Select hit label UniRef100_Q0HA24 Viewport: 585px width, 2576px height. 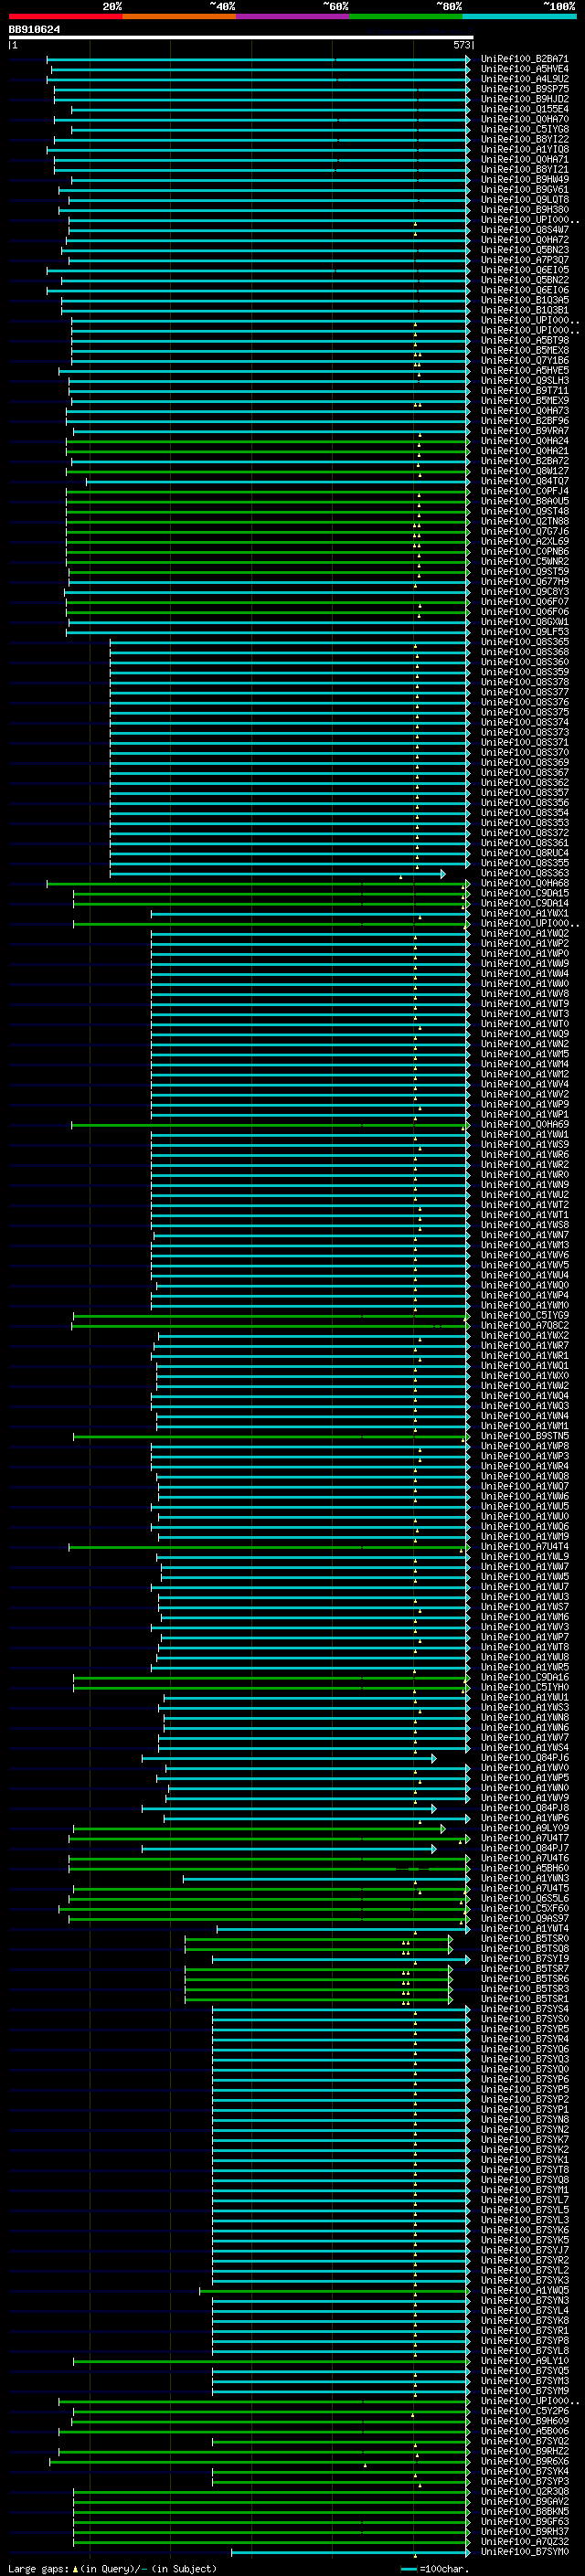[x=524, y=441]
